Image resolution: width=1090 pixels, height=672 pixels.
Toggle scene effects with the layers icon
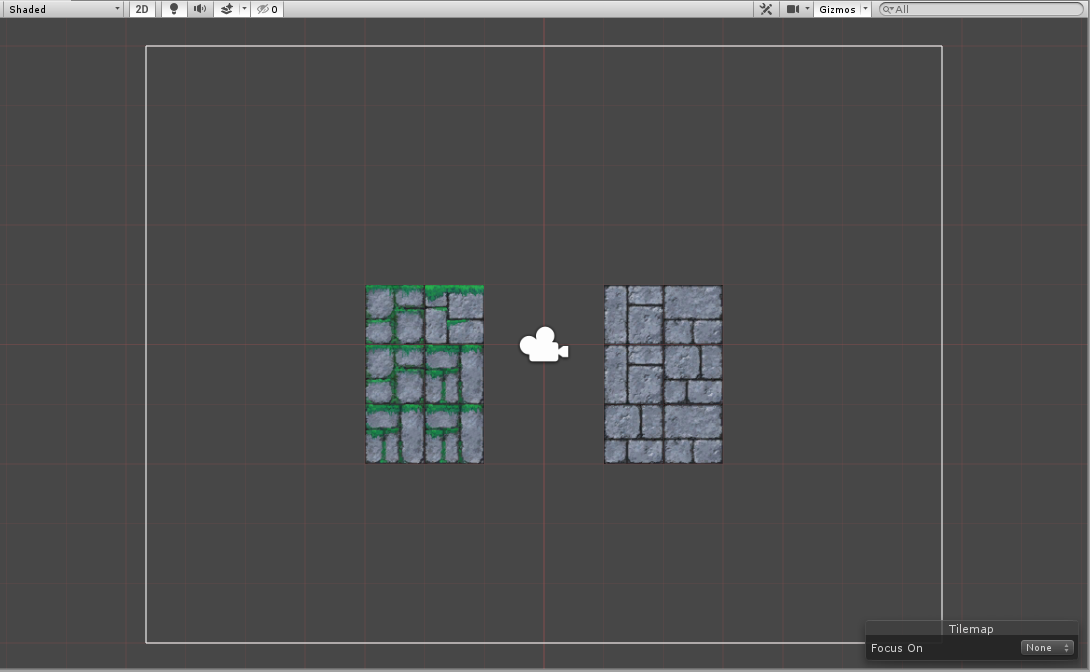point(227,9)
